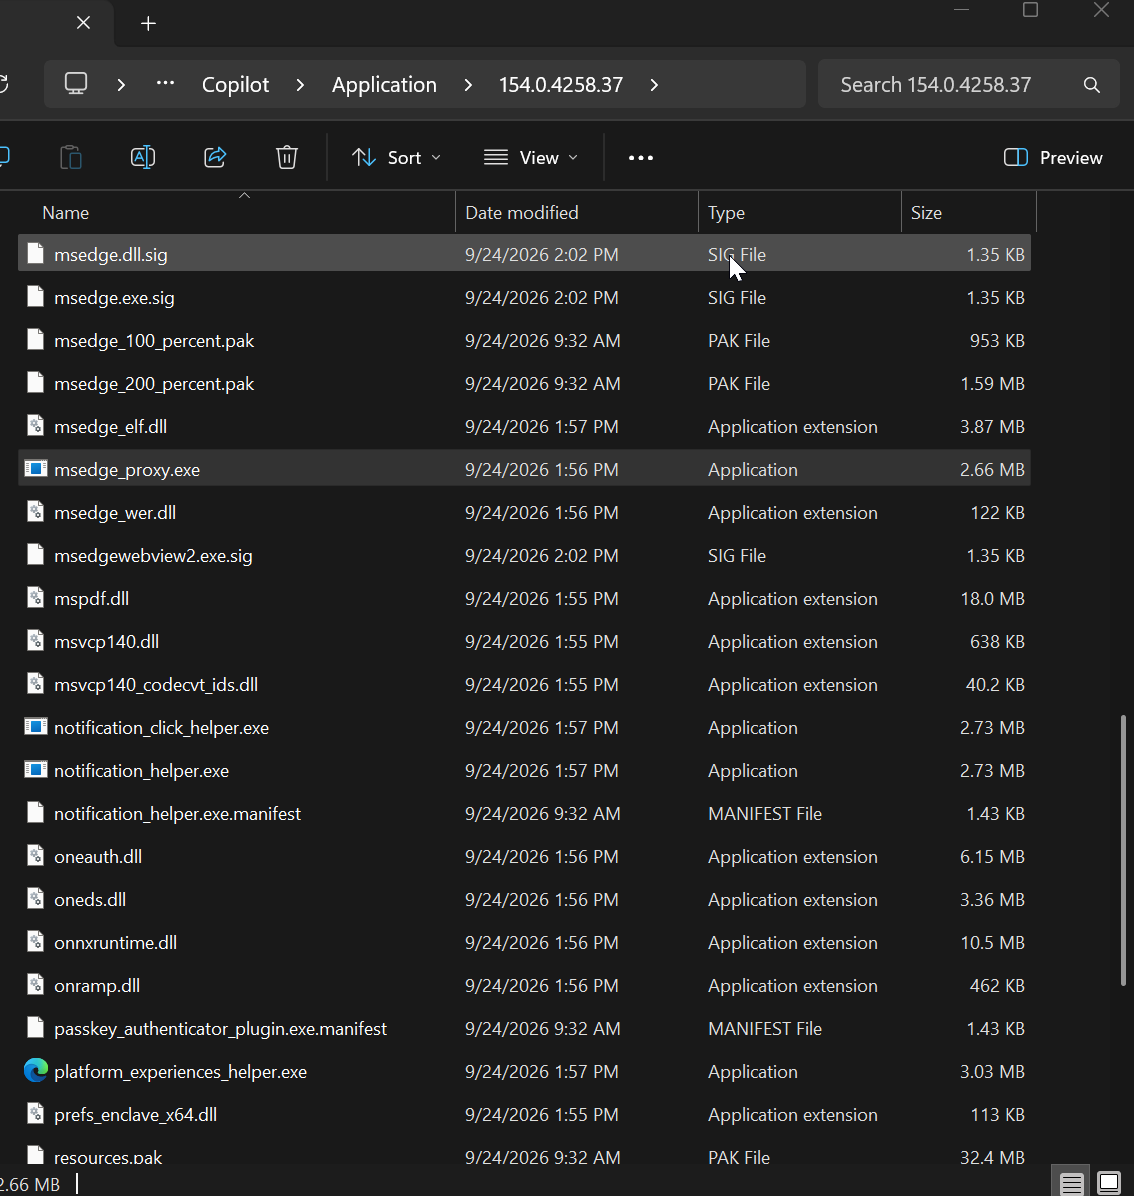Click the 18.0 MB size of mspdf.dll
The width and height of the screenshot is (1134, 1196).
coord(992,599)
